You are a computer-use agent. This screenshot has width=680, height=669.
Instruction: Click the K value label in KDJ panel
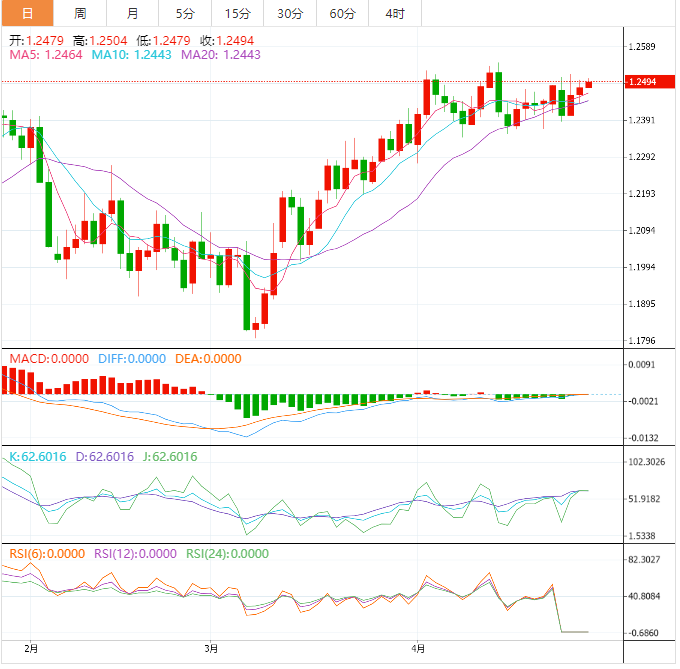coord(37,457)
